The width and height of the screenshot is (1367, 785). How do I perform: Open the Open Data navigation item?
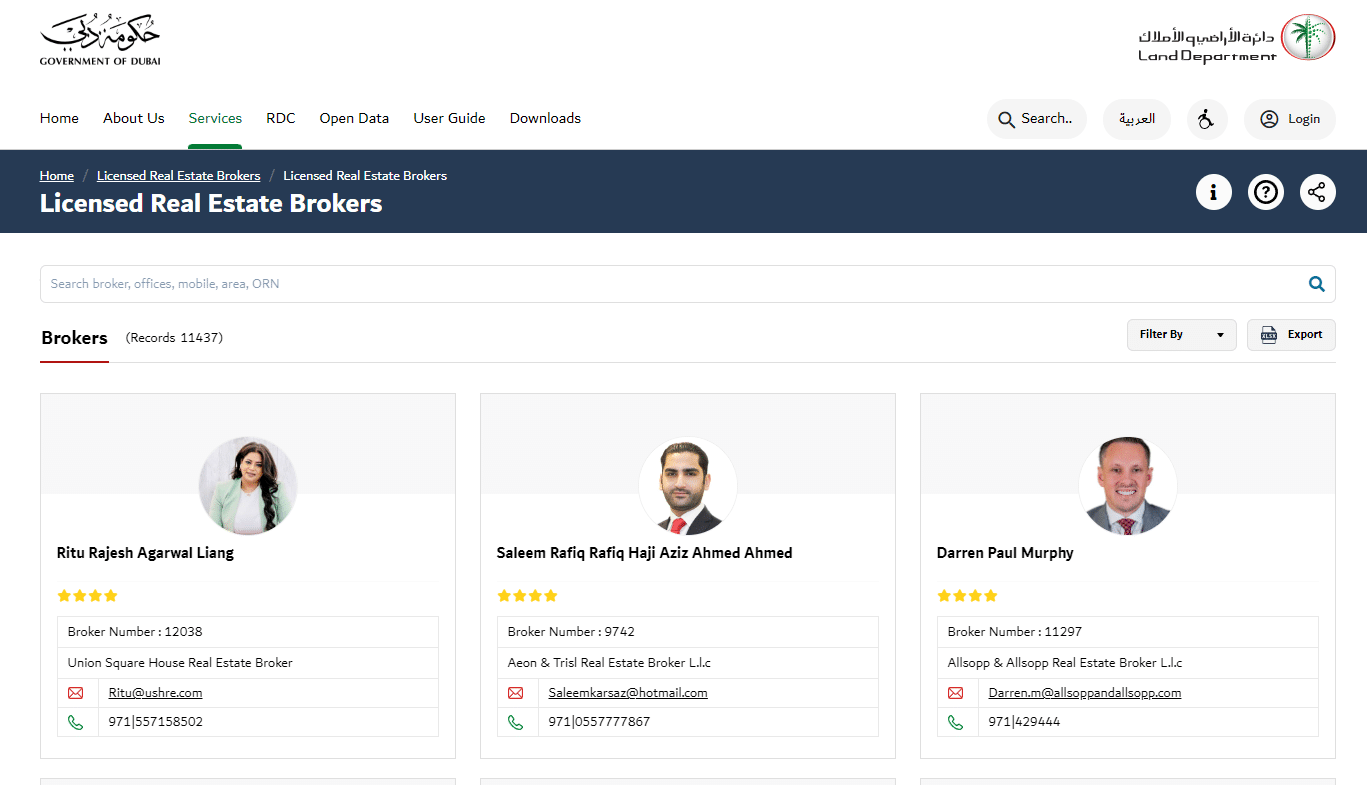pos(354,118)
